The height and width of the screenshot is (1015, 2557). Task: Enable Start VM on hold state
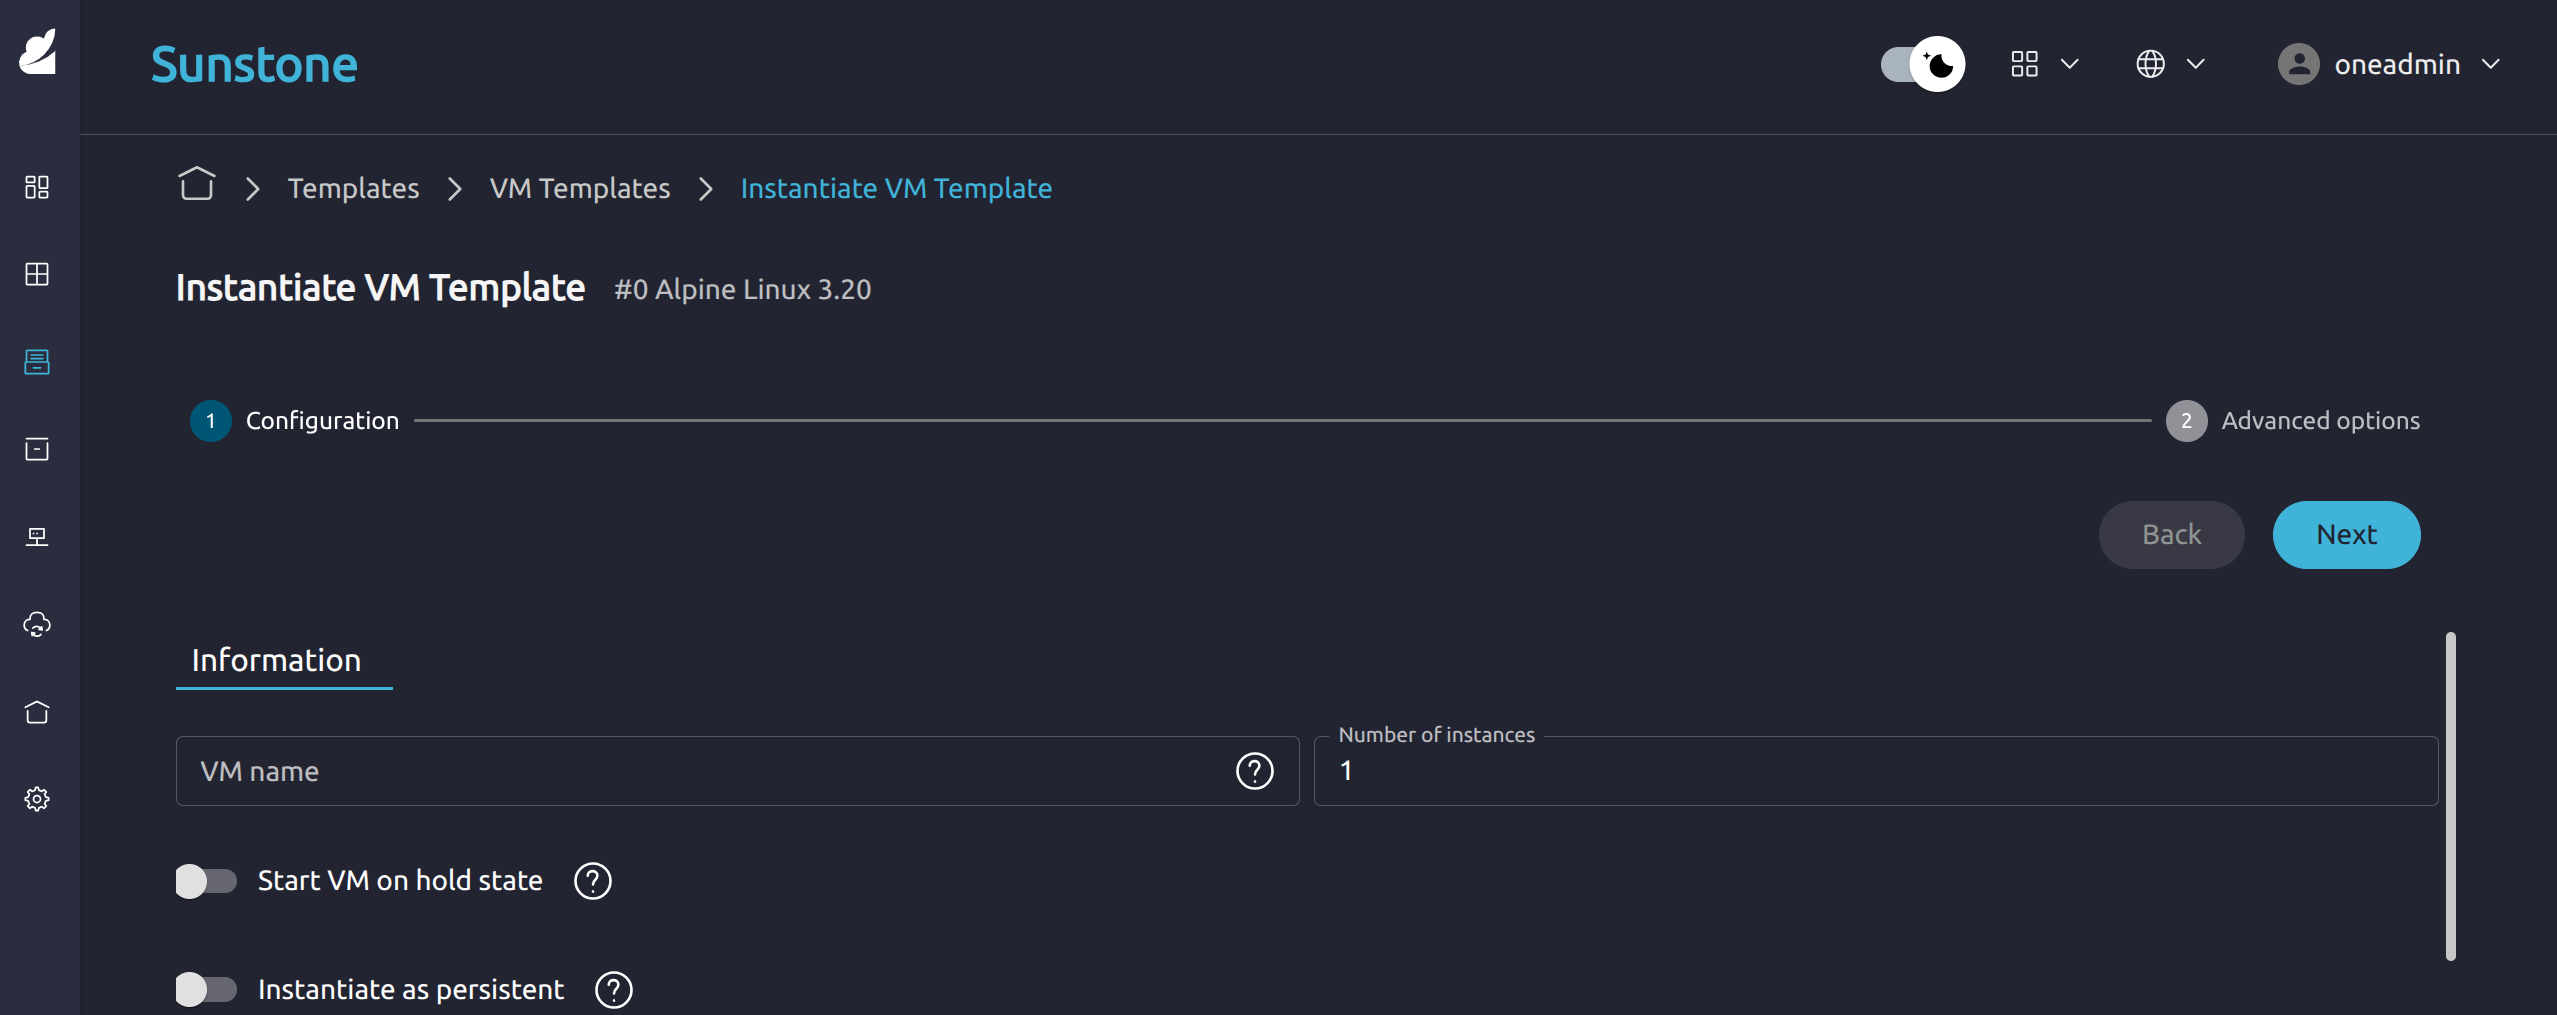point(206,881)
